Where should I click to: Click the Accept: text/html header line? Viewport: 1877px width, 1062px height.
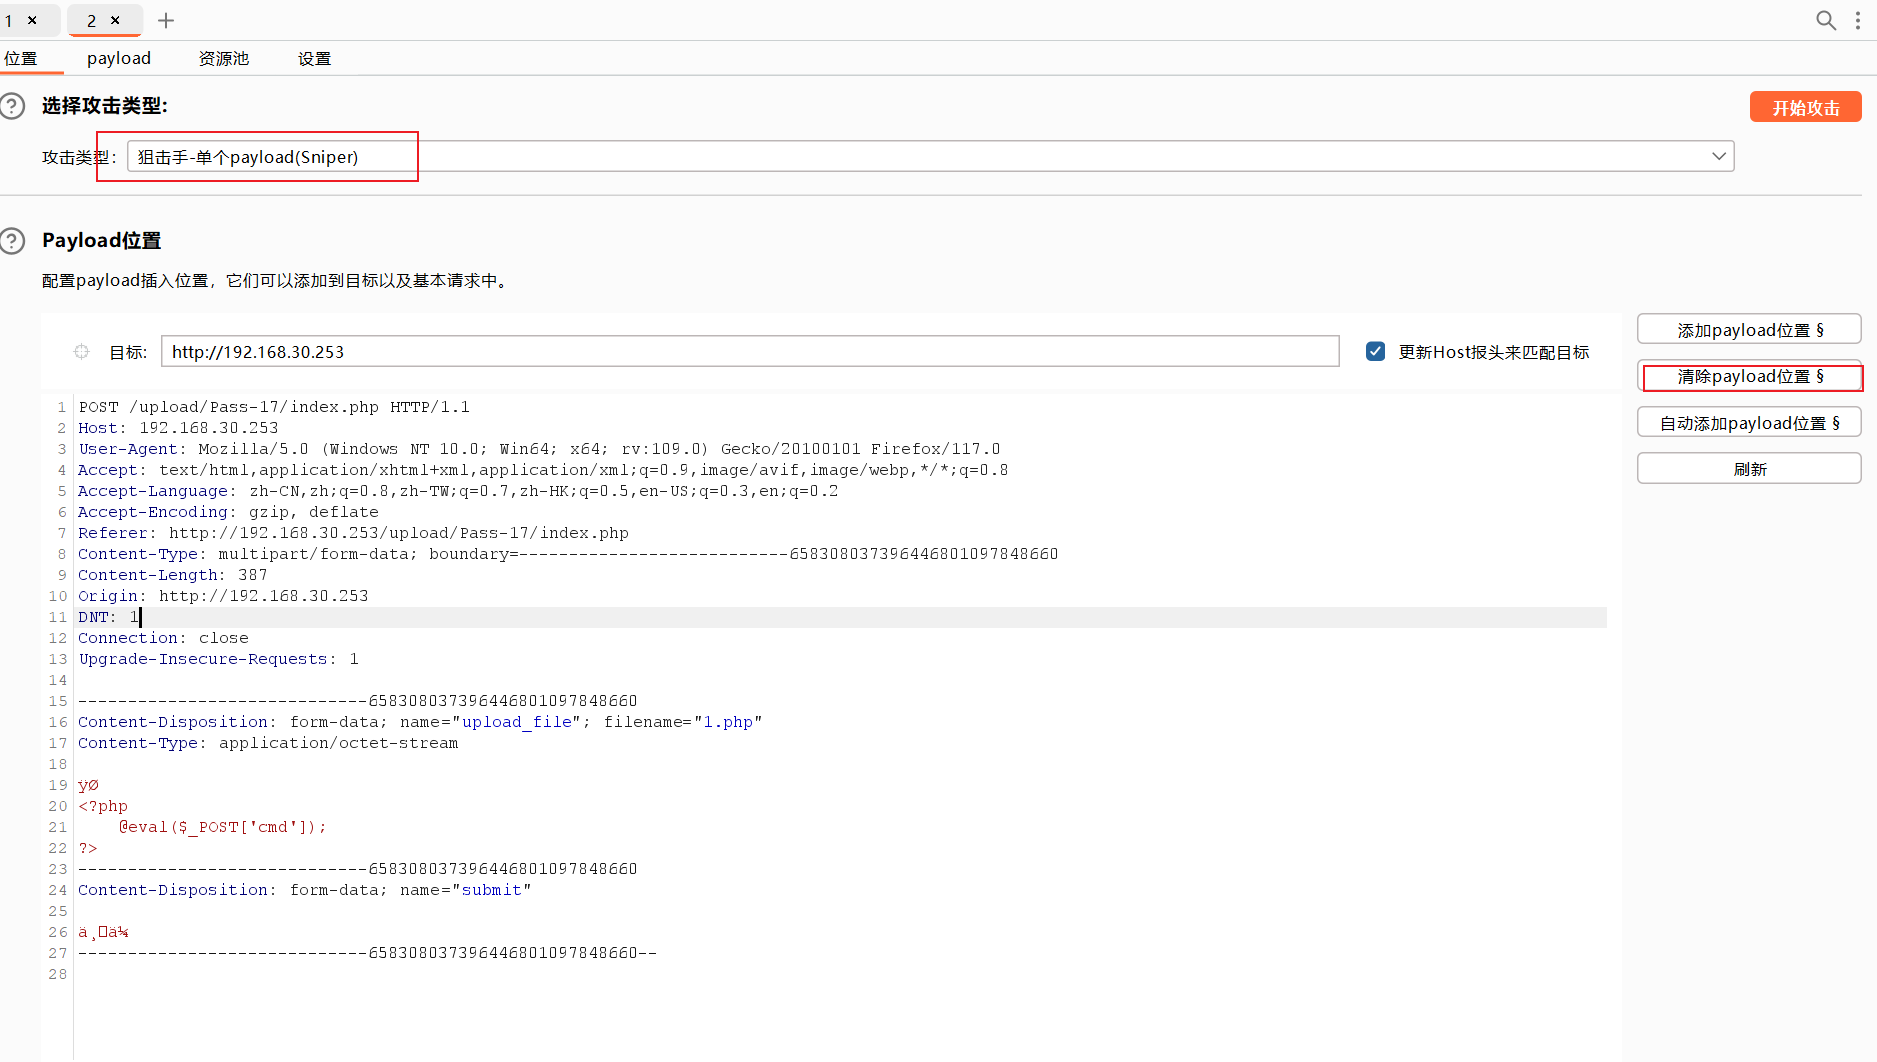[543, 470]
